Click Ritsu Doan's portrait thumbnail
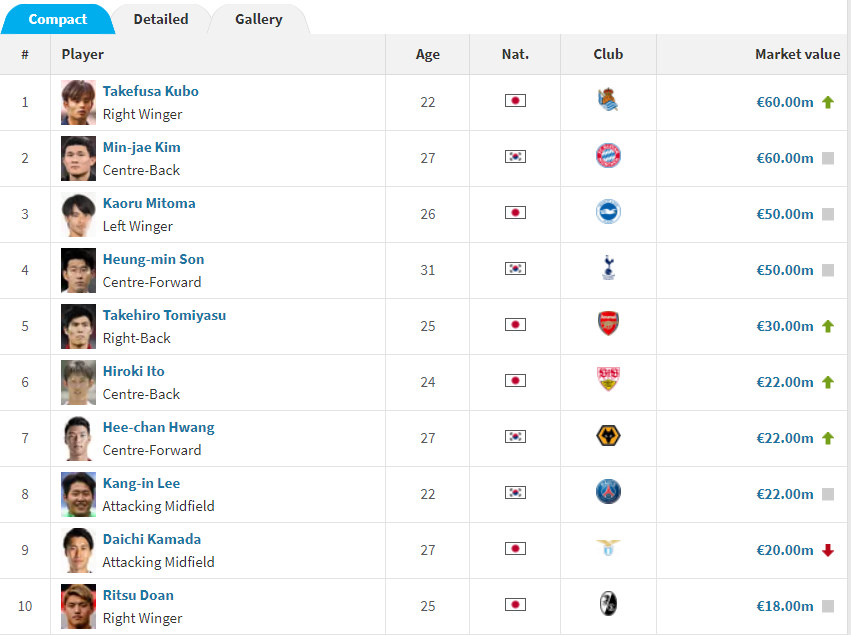The width and height of the screenshot is (851, 635). point(78,606)
